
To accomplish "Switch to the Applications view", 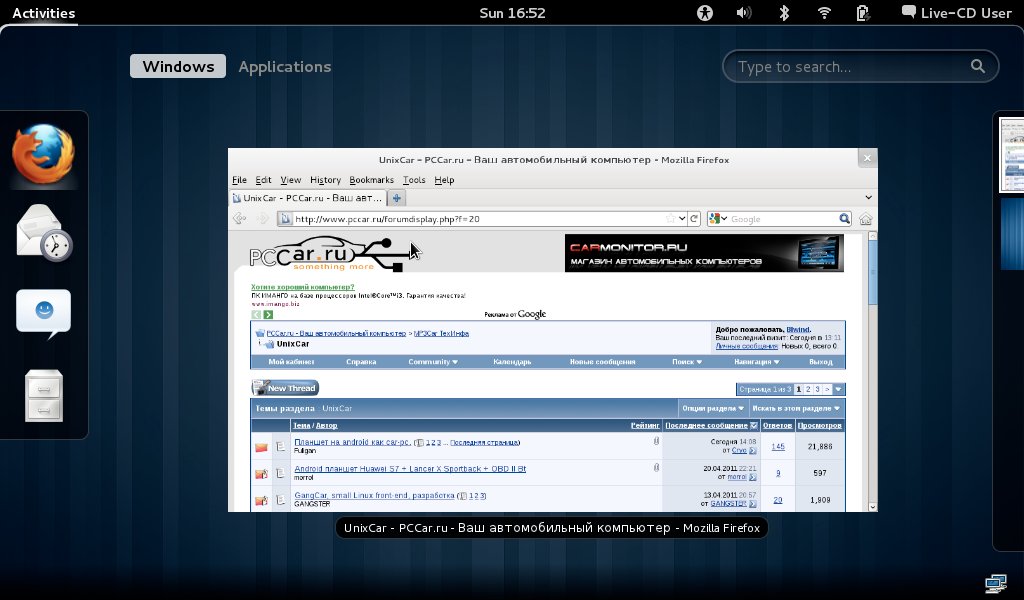I will coord(284,67).
